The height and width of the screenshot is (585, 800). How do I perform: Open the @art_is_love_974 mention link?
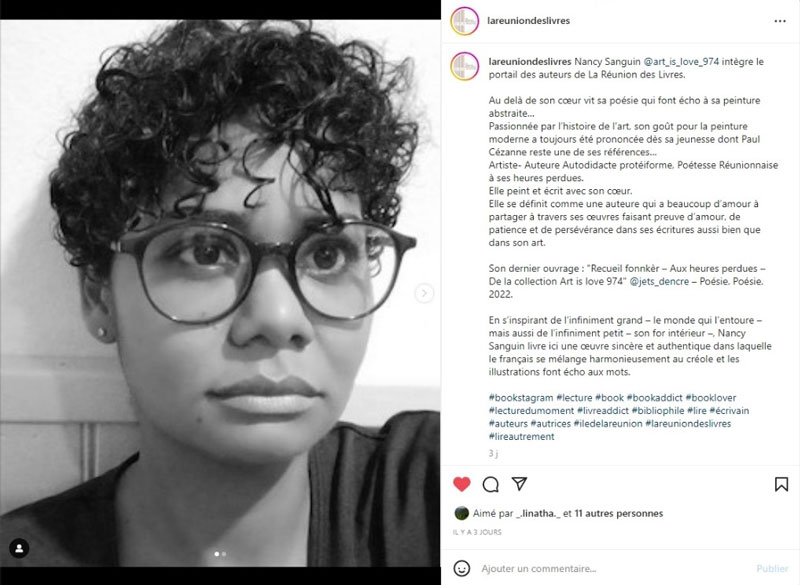point(681,62)
